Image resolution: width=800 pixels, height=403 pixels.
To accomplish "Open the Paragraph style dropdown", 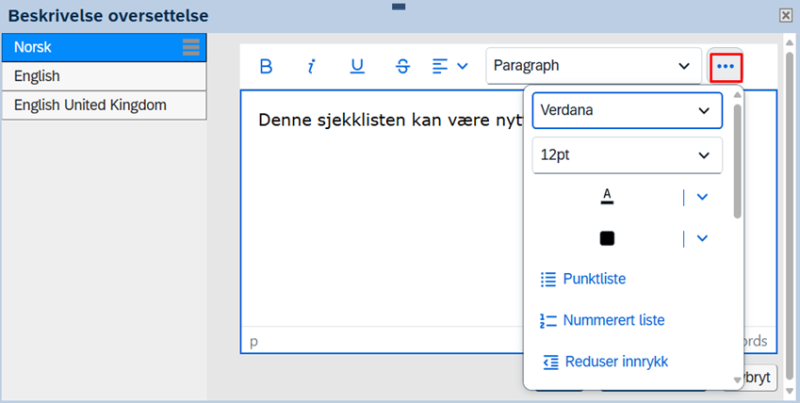I will tap(593, 66).
